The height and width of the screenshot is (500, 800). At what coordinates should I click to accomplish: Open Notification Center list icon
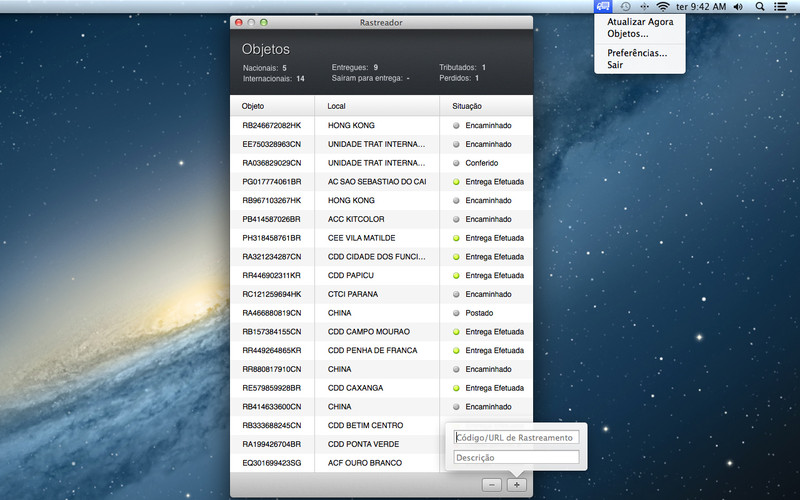coord(780,7)
